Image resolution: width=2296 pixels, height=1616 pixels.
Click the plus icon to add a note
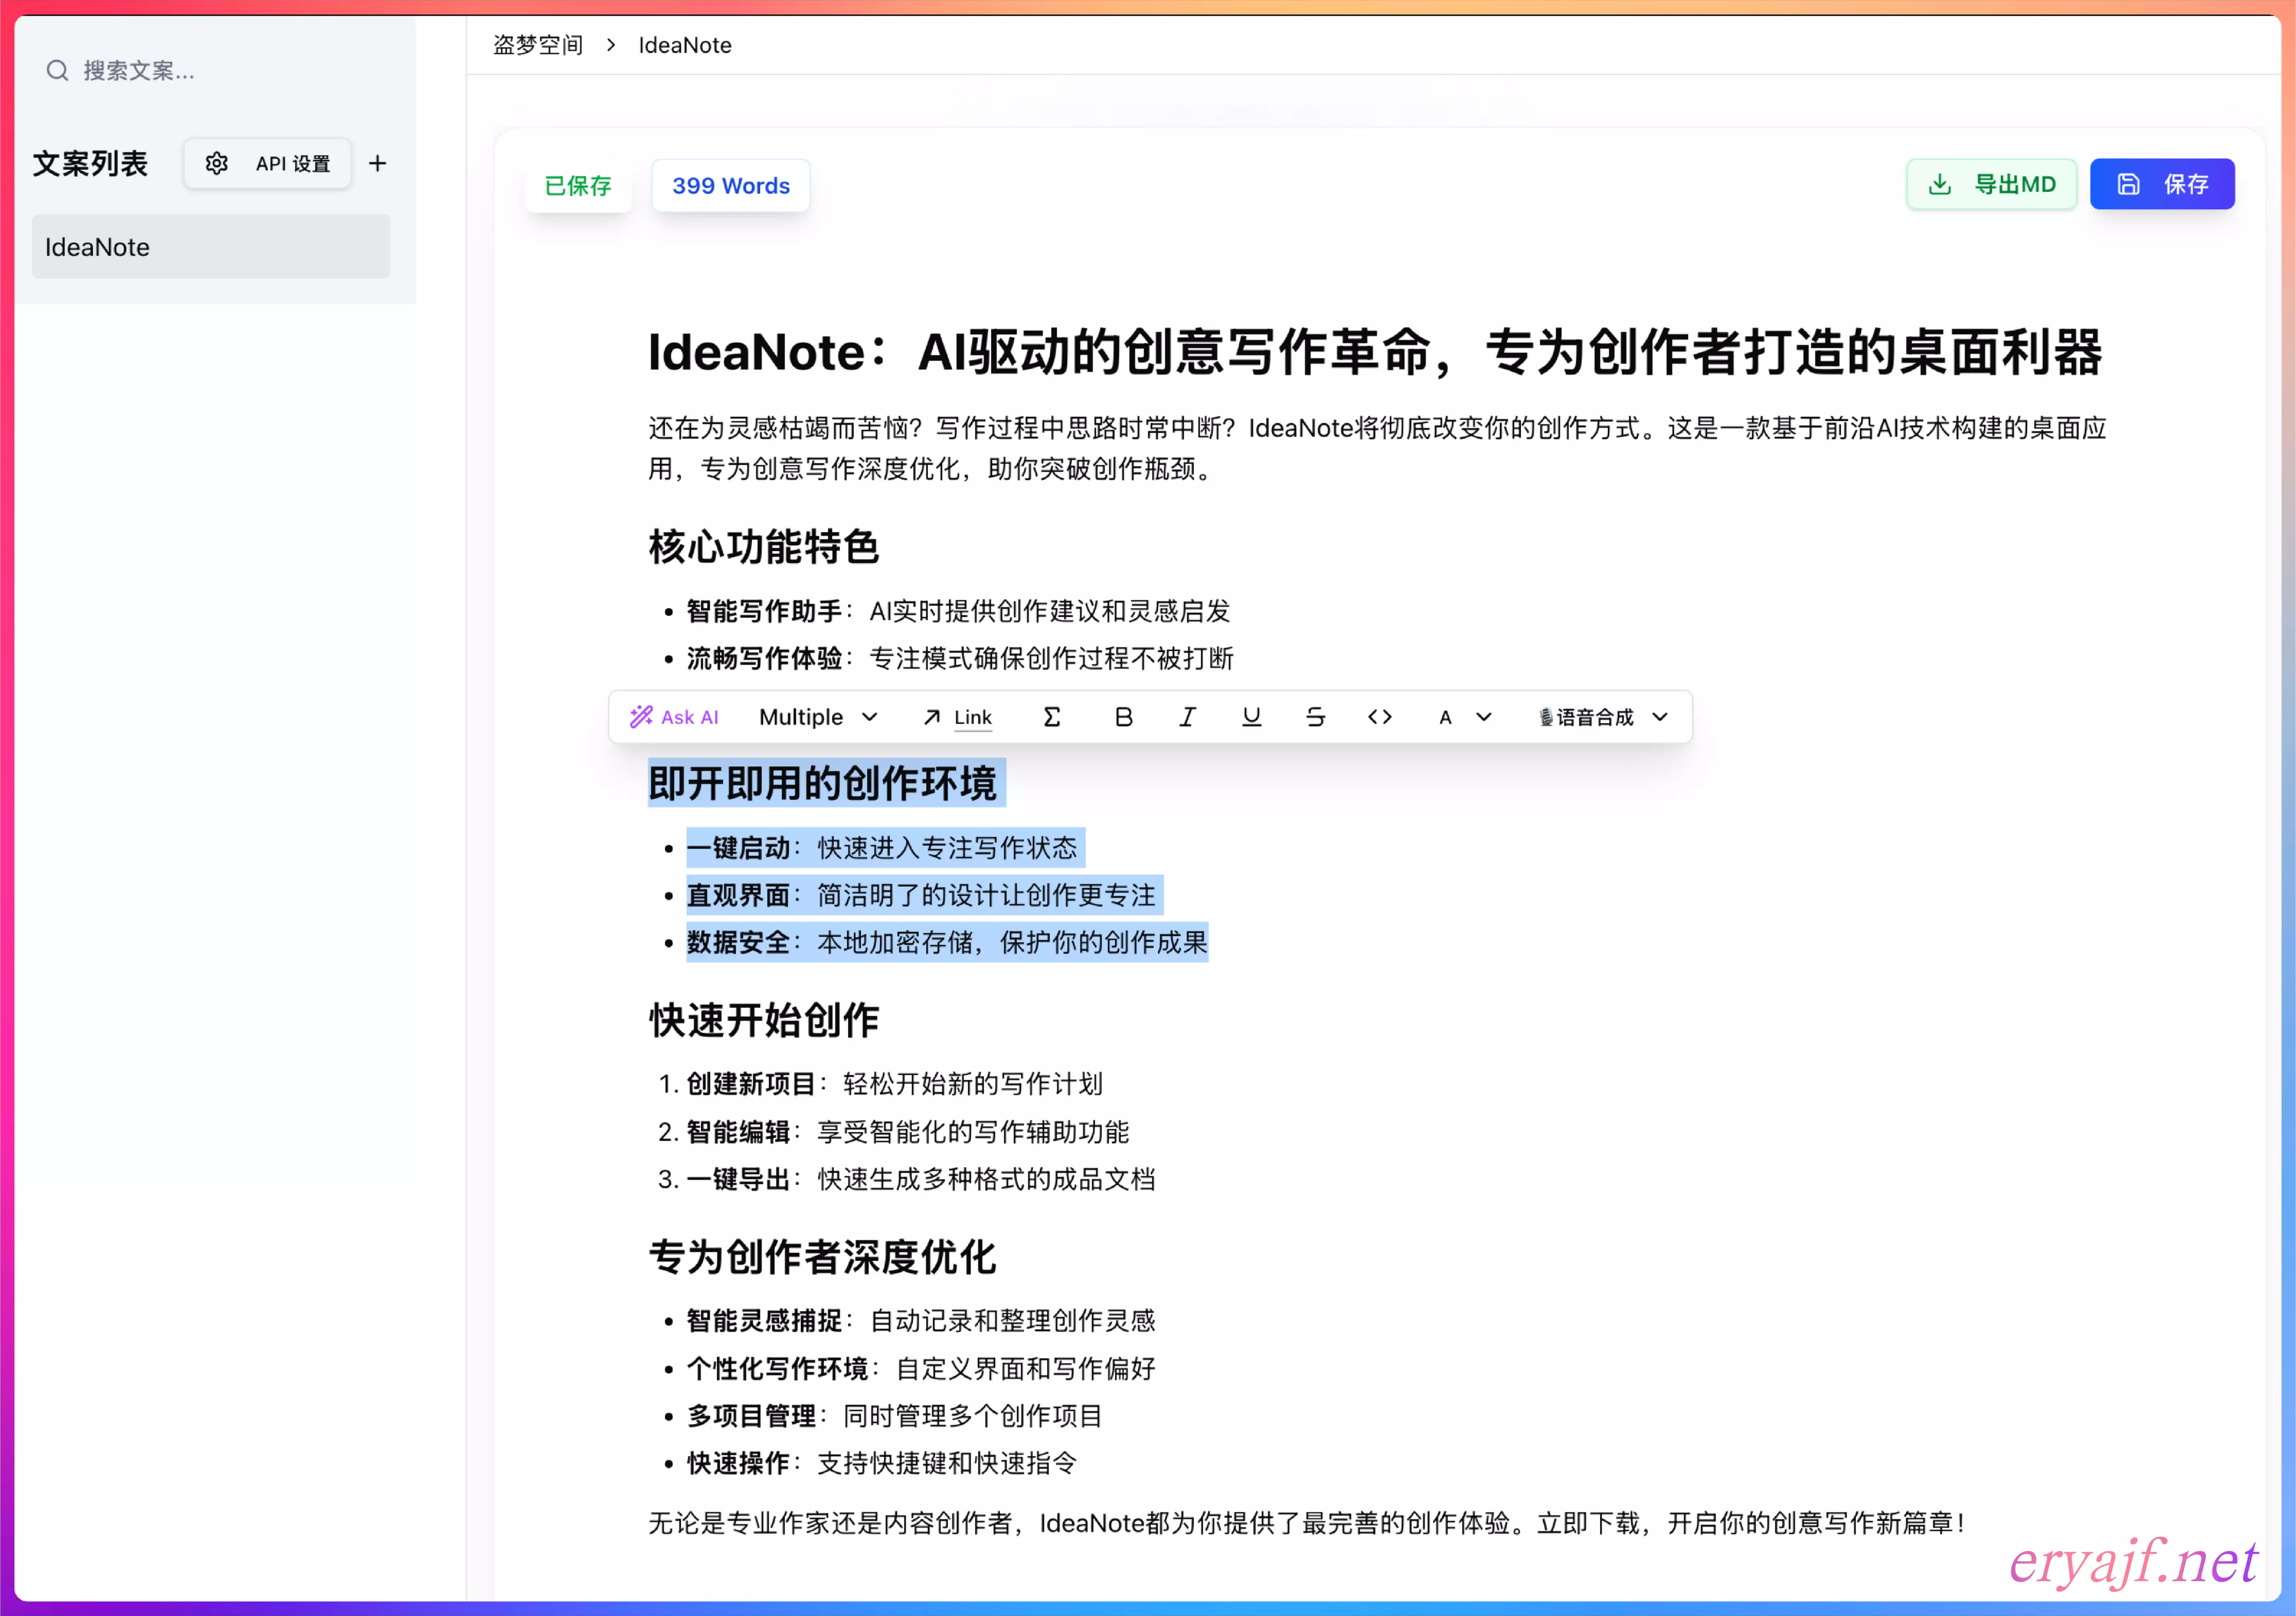[x=377, y=163]
